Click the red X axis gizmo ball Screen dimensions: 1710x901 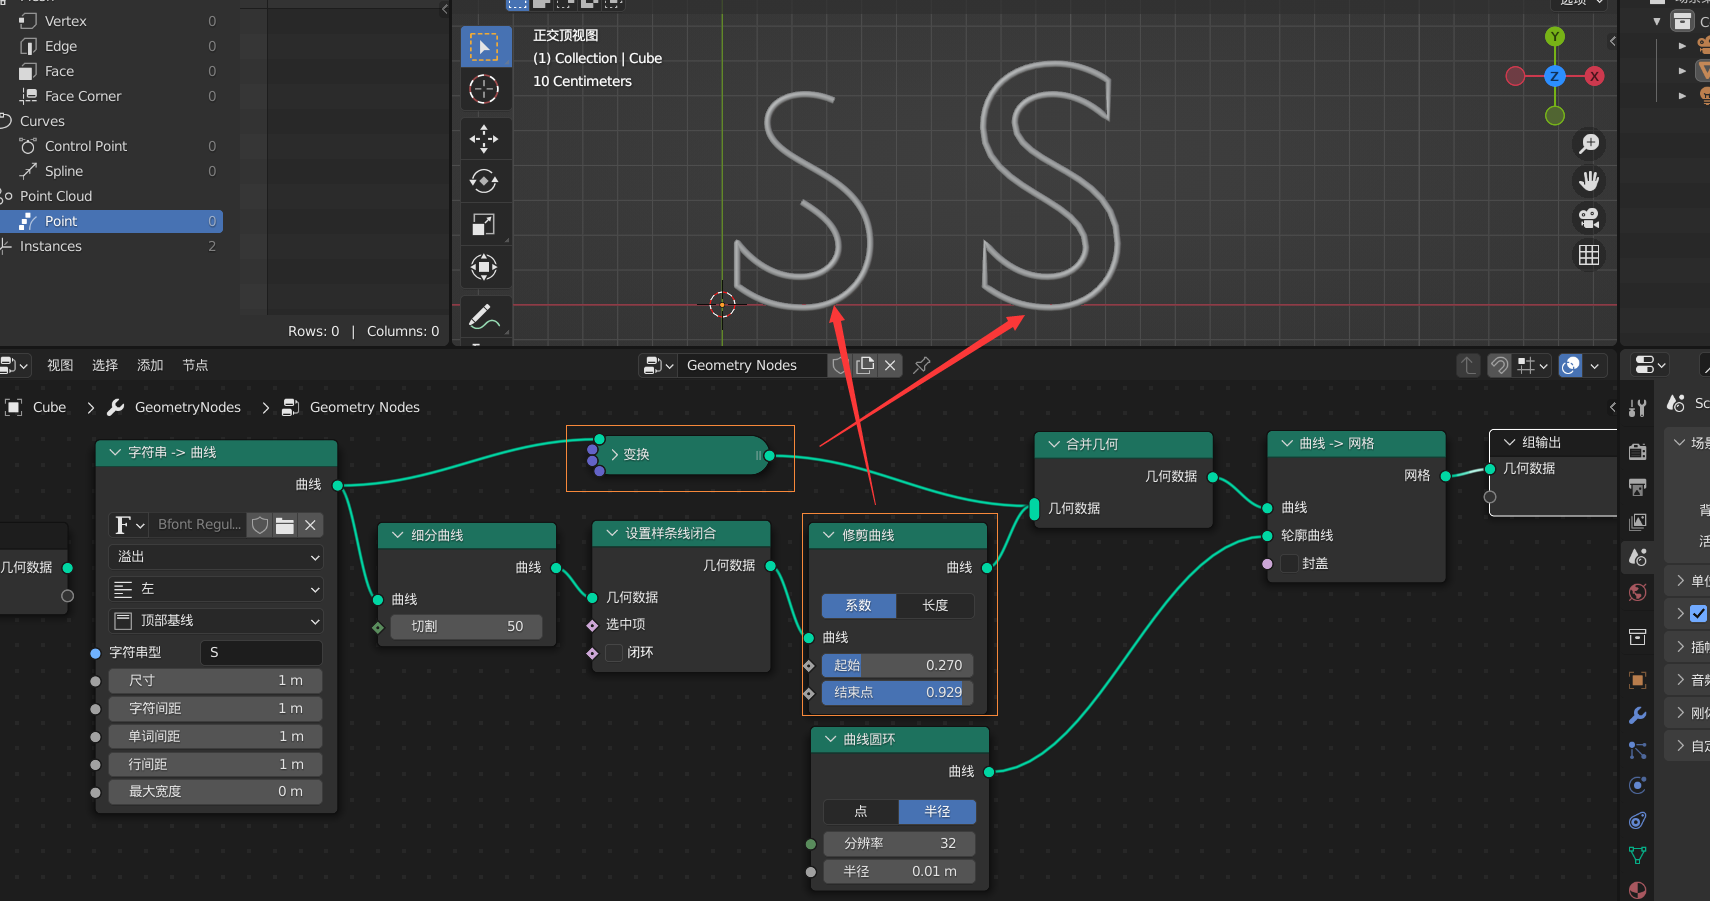[1594, 76]
